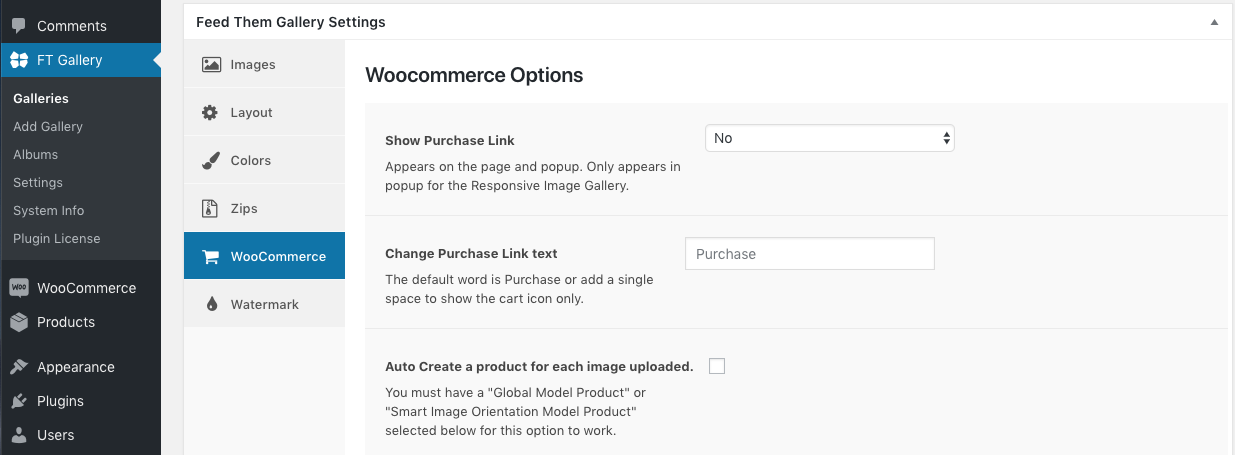Select the Layout gear icon
1235x455 pixels.
point(210,112)
